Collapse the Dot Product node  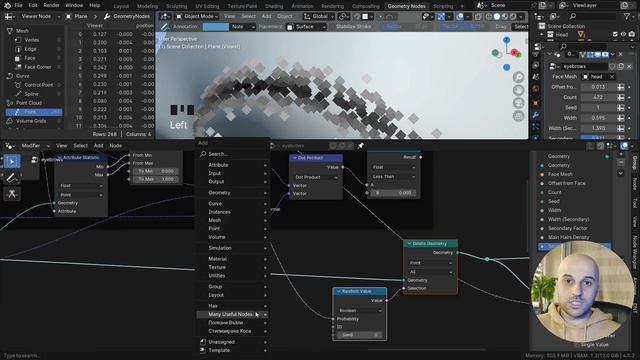(x=295, y=158)
